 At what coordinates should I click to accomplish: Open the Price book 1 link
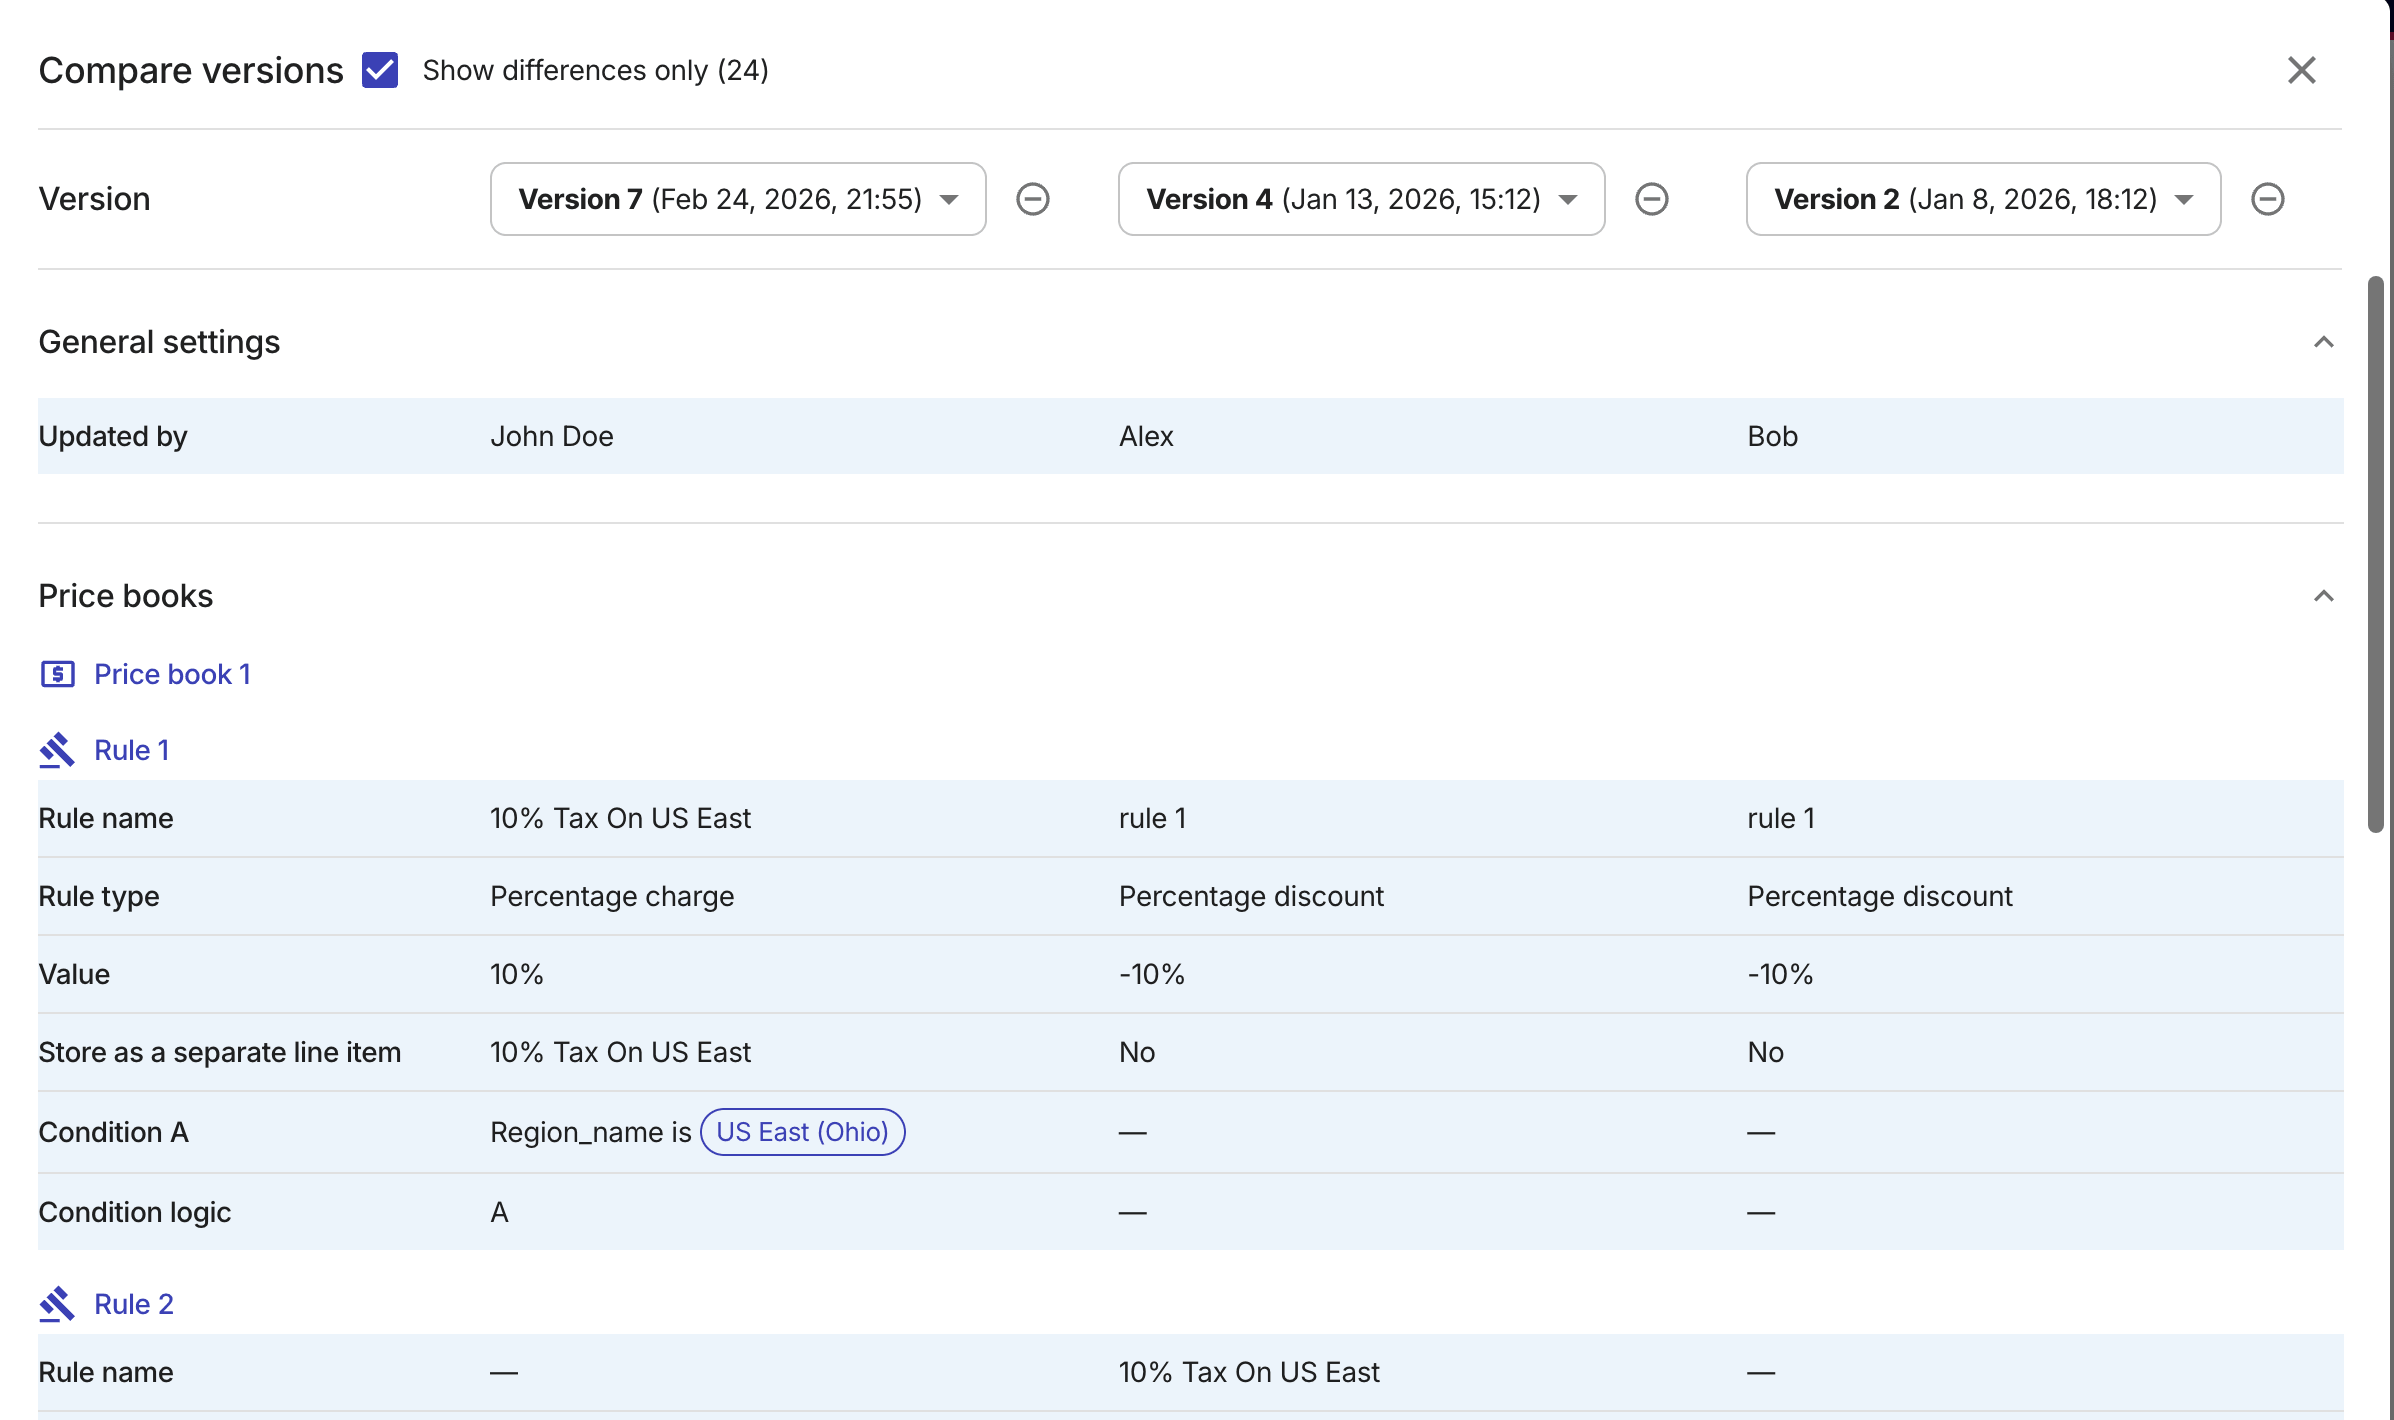(x=172, y=674)
